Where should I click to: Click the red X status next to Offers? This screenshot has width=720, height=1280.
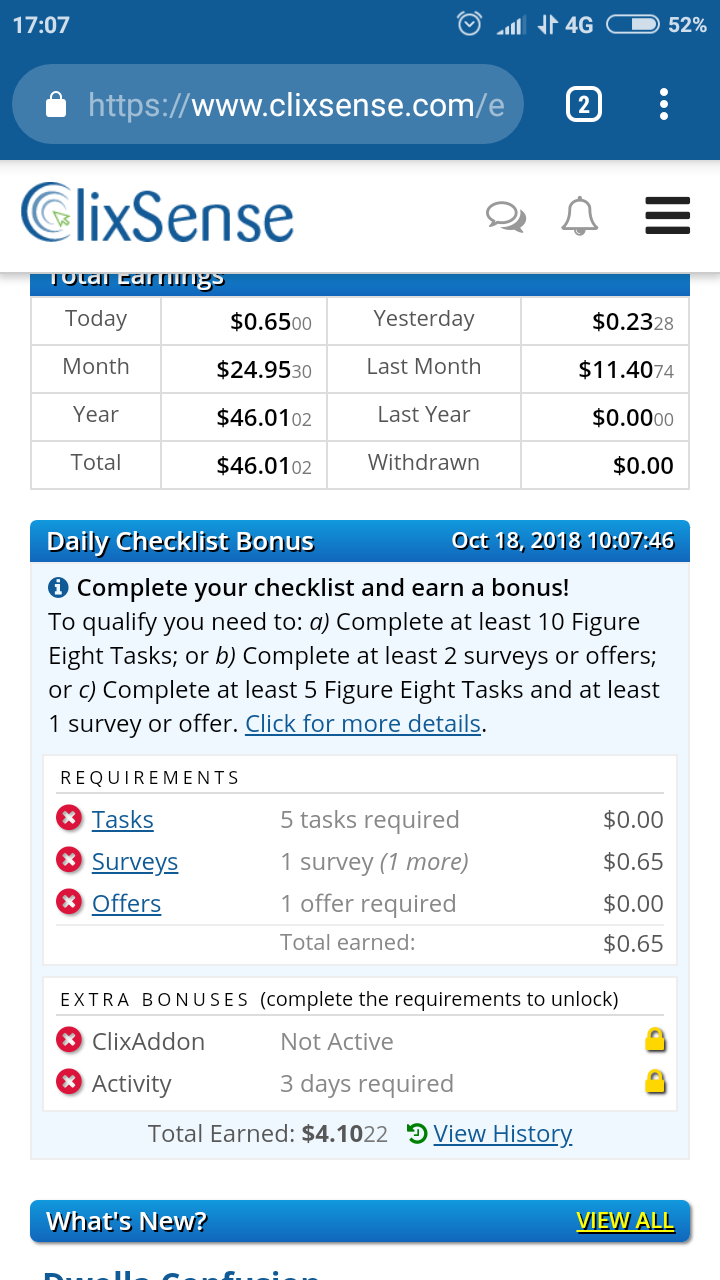(69, 903)
